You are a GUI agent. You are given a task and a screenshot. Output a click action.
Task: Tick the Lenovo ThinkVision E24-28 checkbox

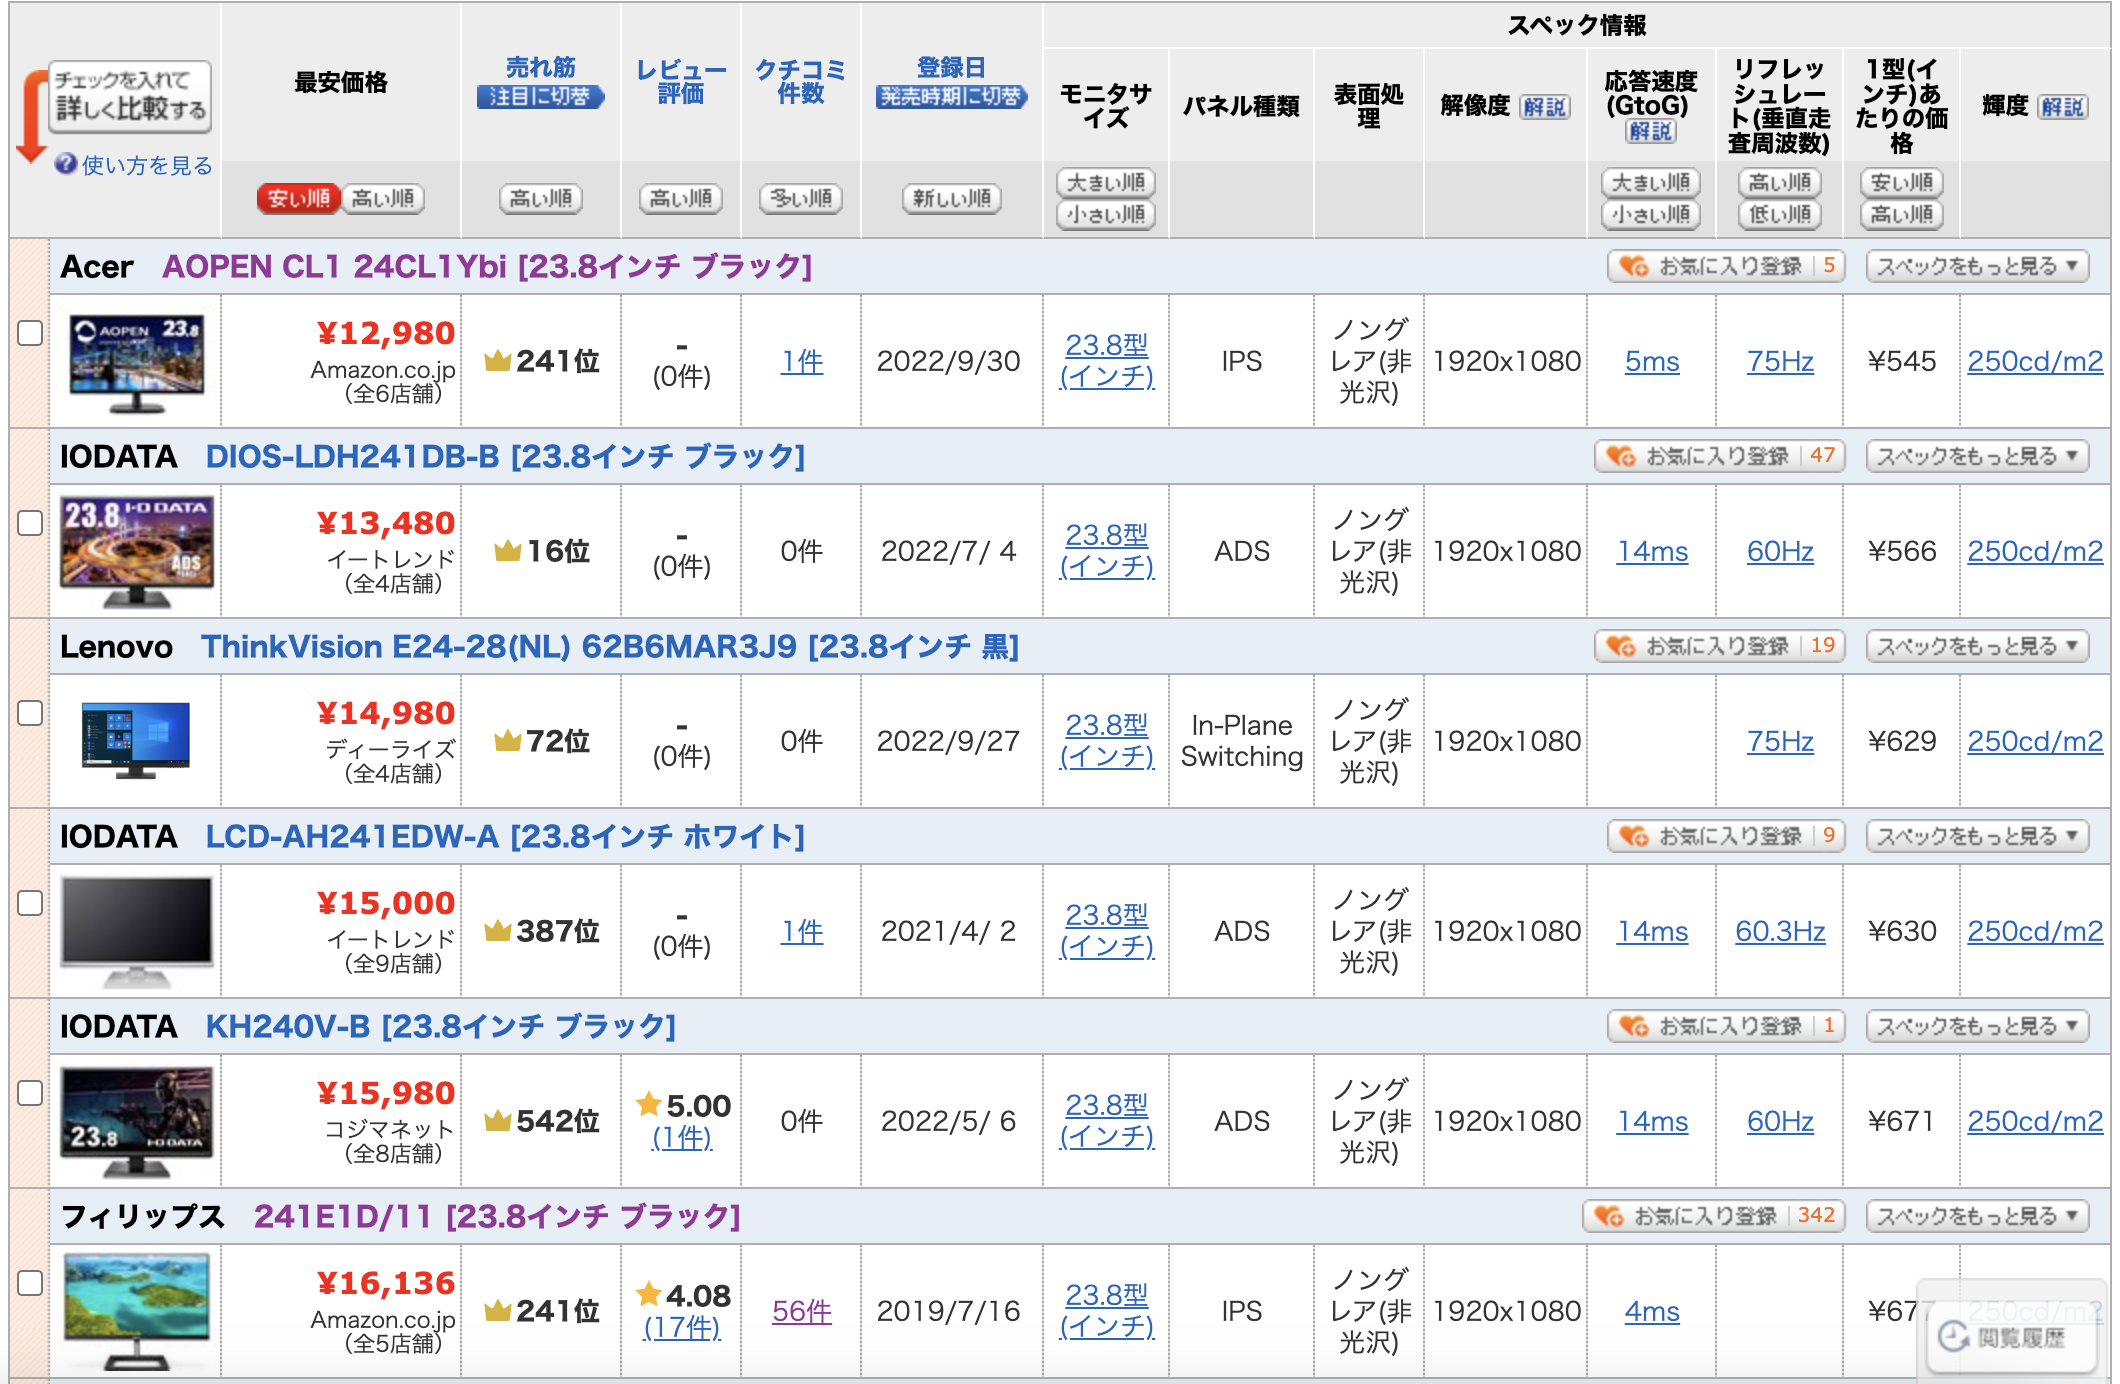pyautogui.click(x=30, y=713)
